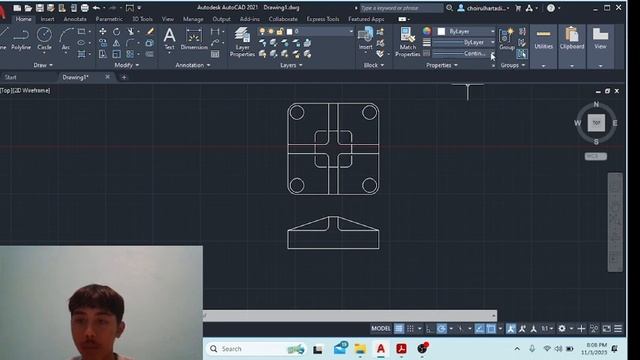Toggle the layer lock icon in layer list
The image size is (640, 360).
click(x=280, y=31)
